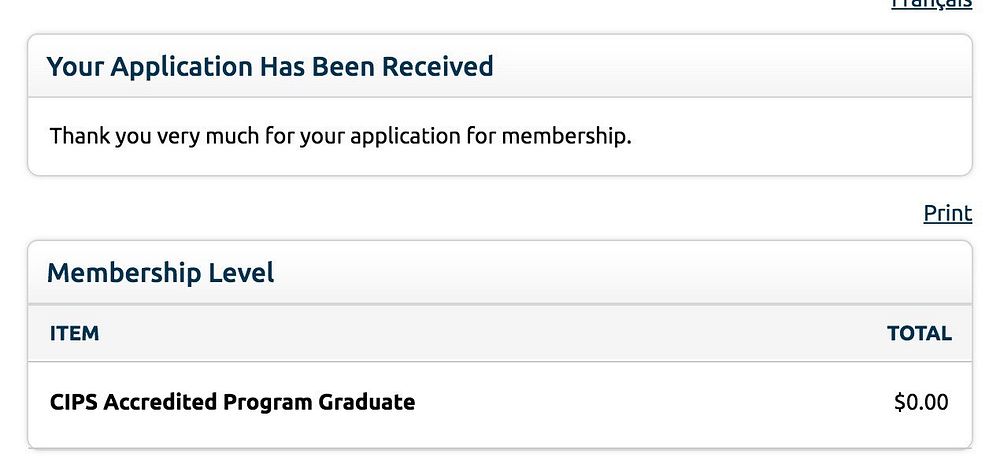Image resolution: width=1000 pixels, height=465 pixels.
Task: Click "CIPS" in the membership item row
Action: pos(73,402)
